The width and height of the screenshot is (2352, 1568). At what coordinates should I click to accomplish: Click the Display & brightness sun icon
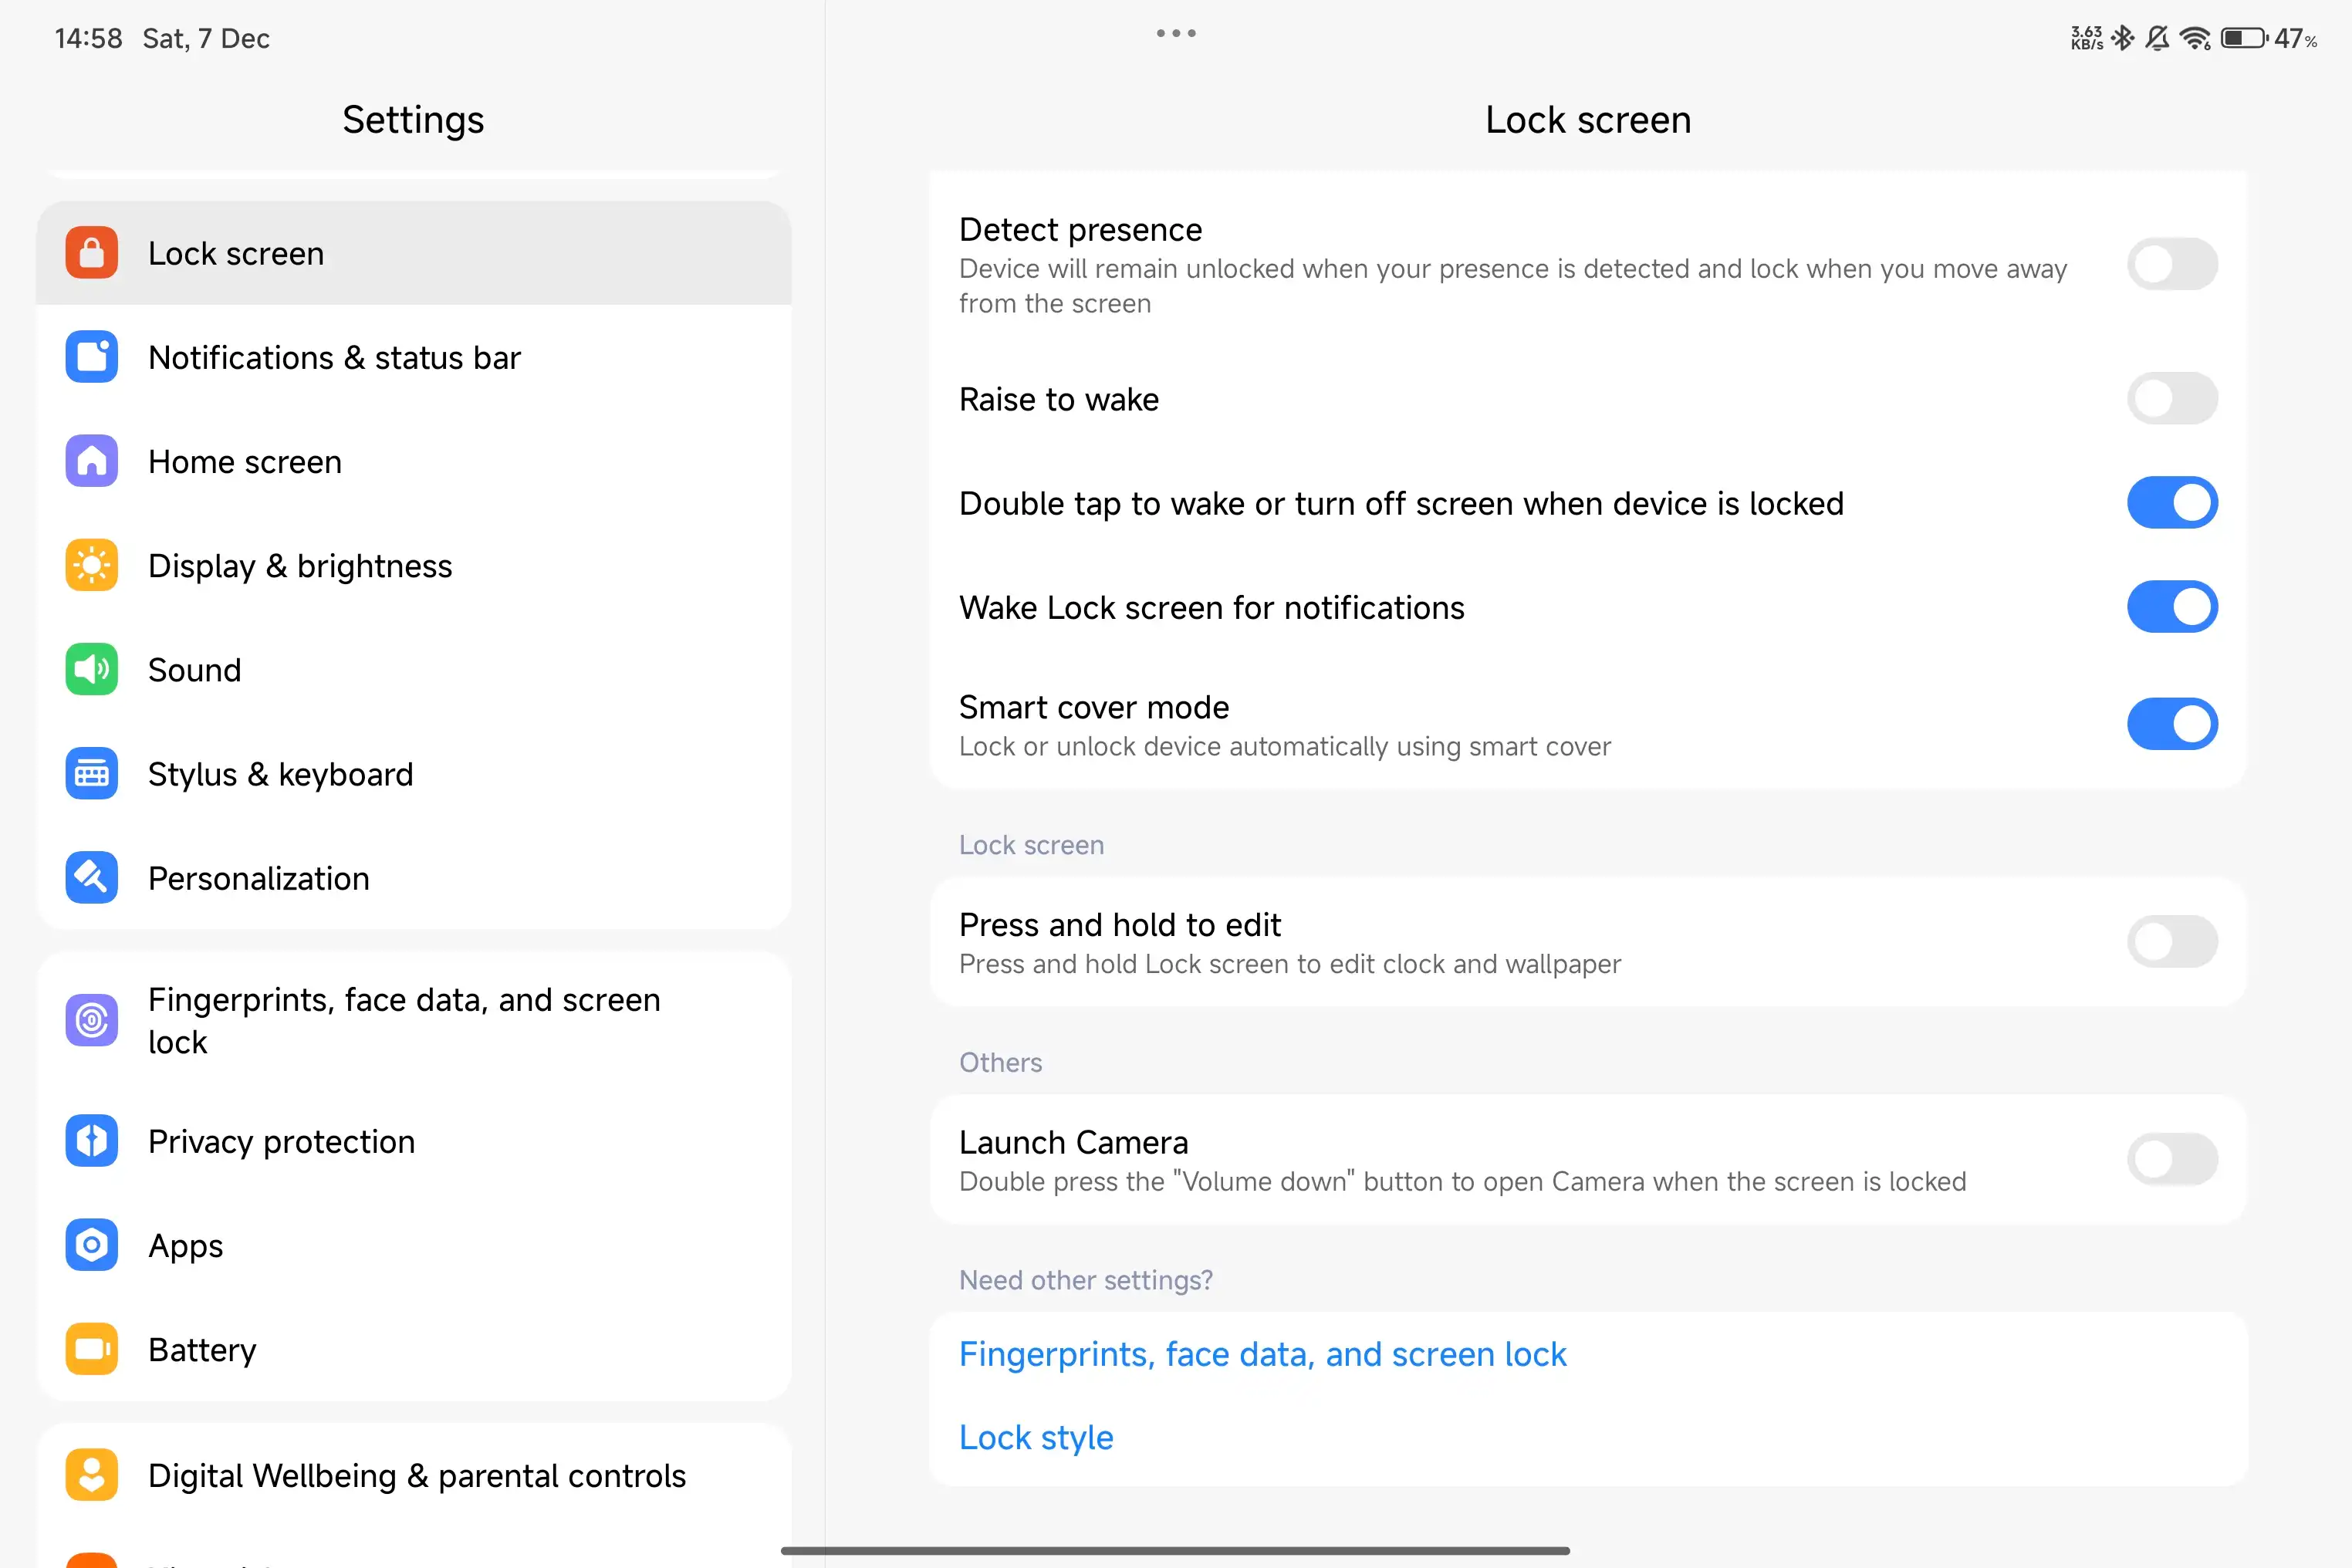pos(91,565)
